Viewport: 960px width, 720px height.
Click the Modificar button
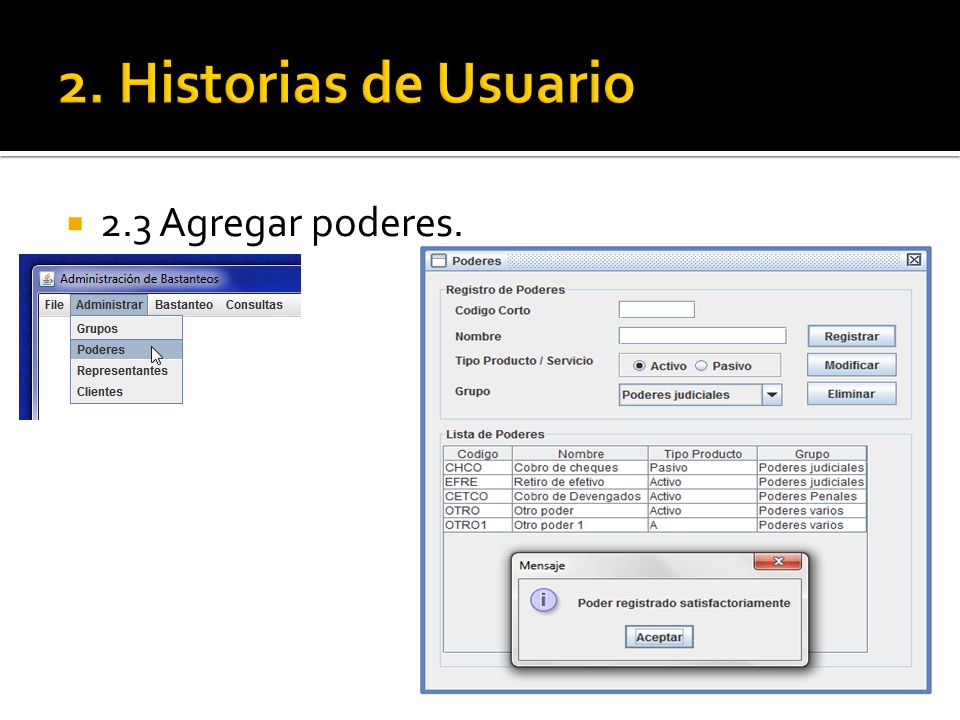851,365
